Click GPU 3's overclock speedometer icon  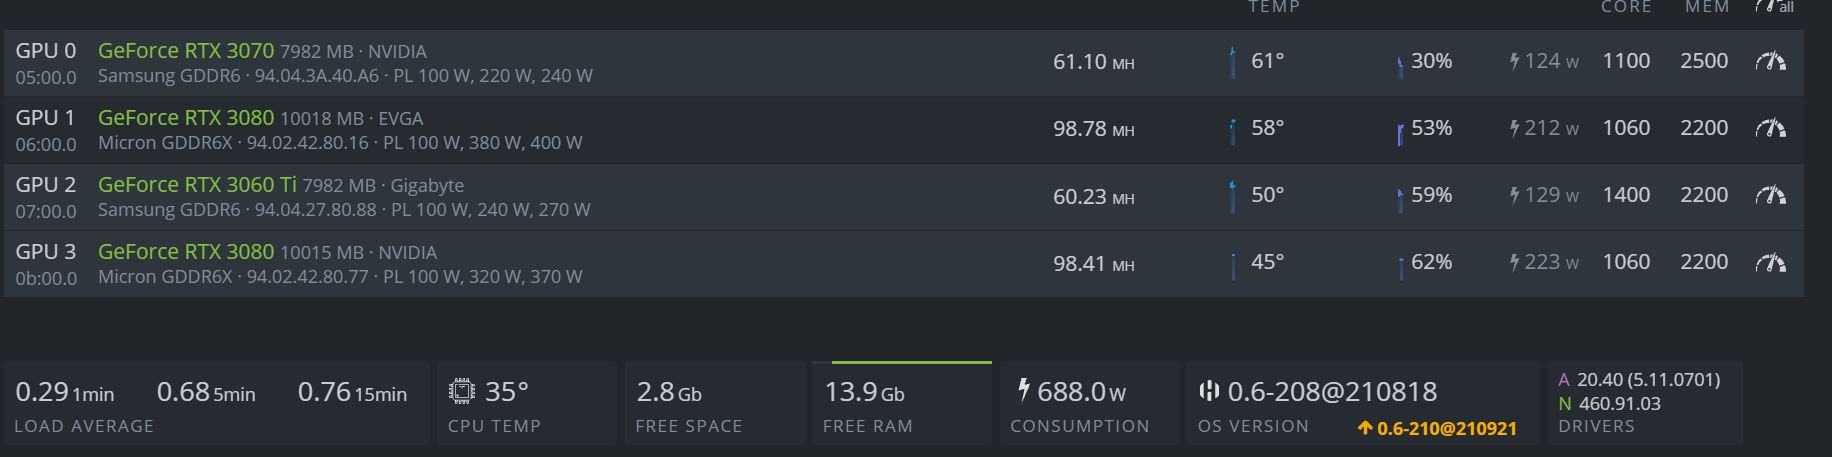click(1770, 263)
